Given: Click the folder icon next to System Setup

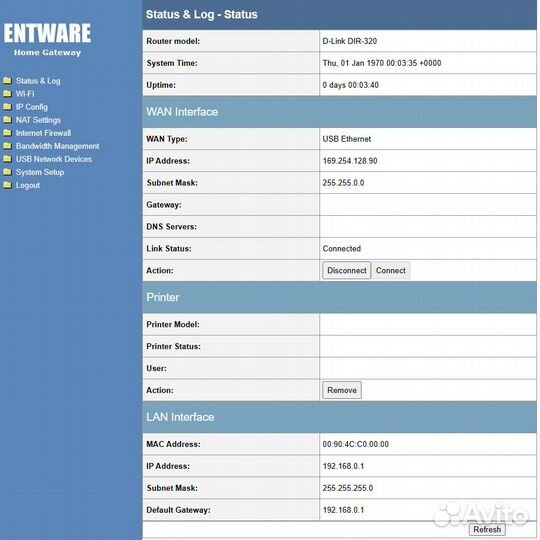Looking at the screenshot, I should [7, 172].
